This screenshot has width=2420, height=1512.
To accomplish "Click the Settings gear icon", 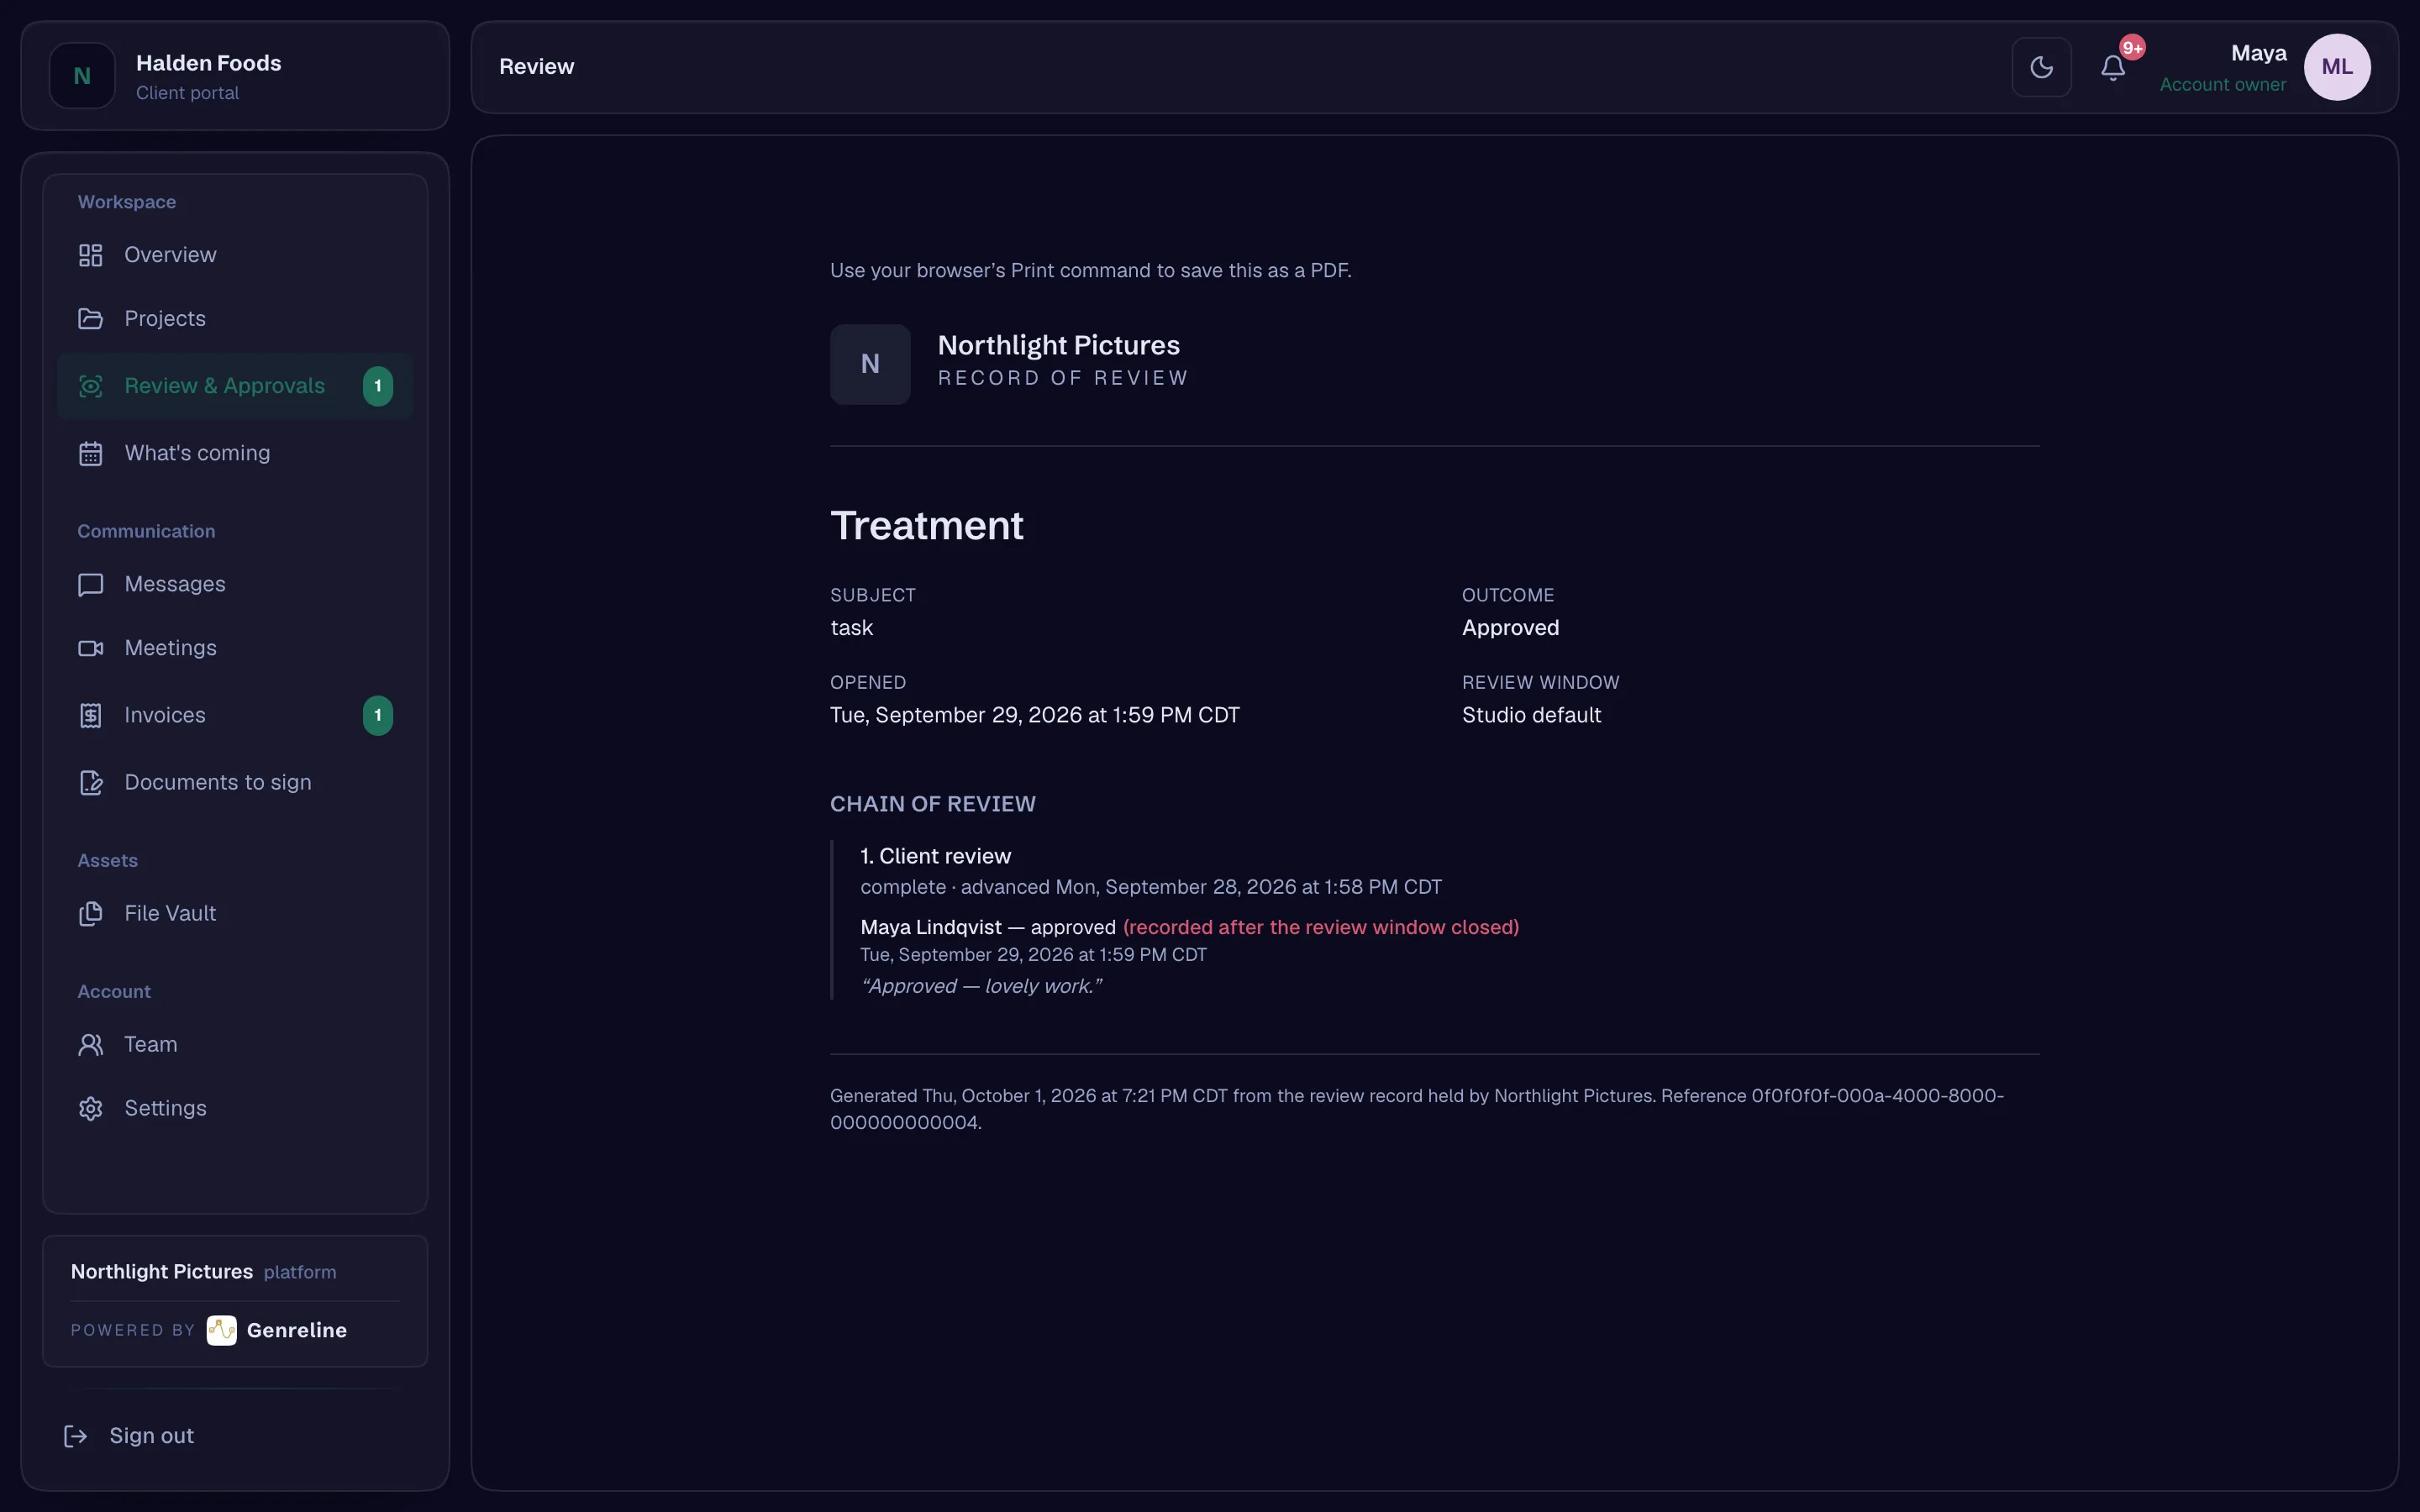I will click(91, 1108).
